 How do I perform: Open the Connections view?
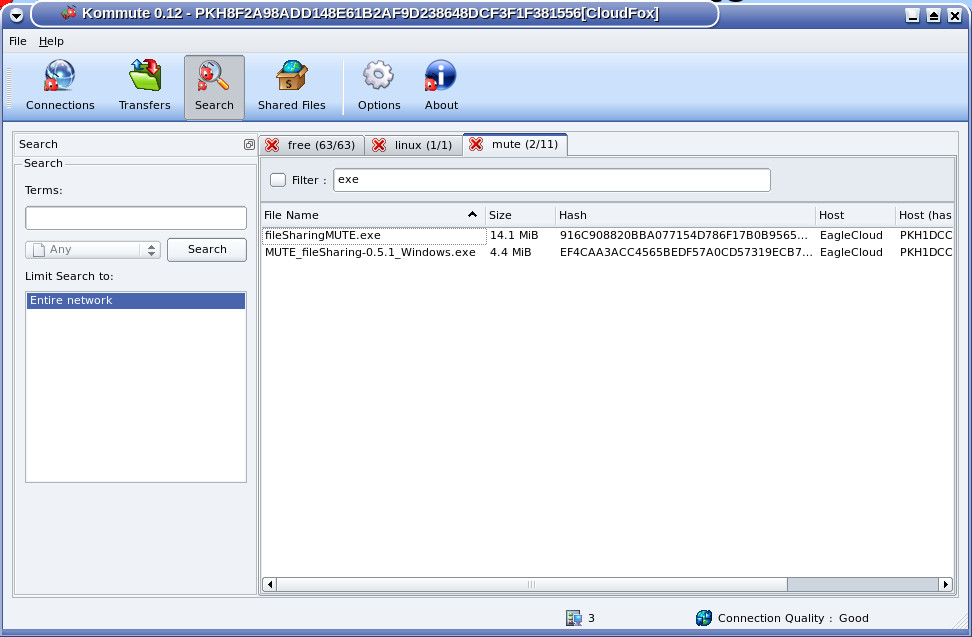60,87
